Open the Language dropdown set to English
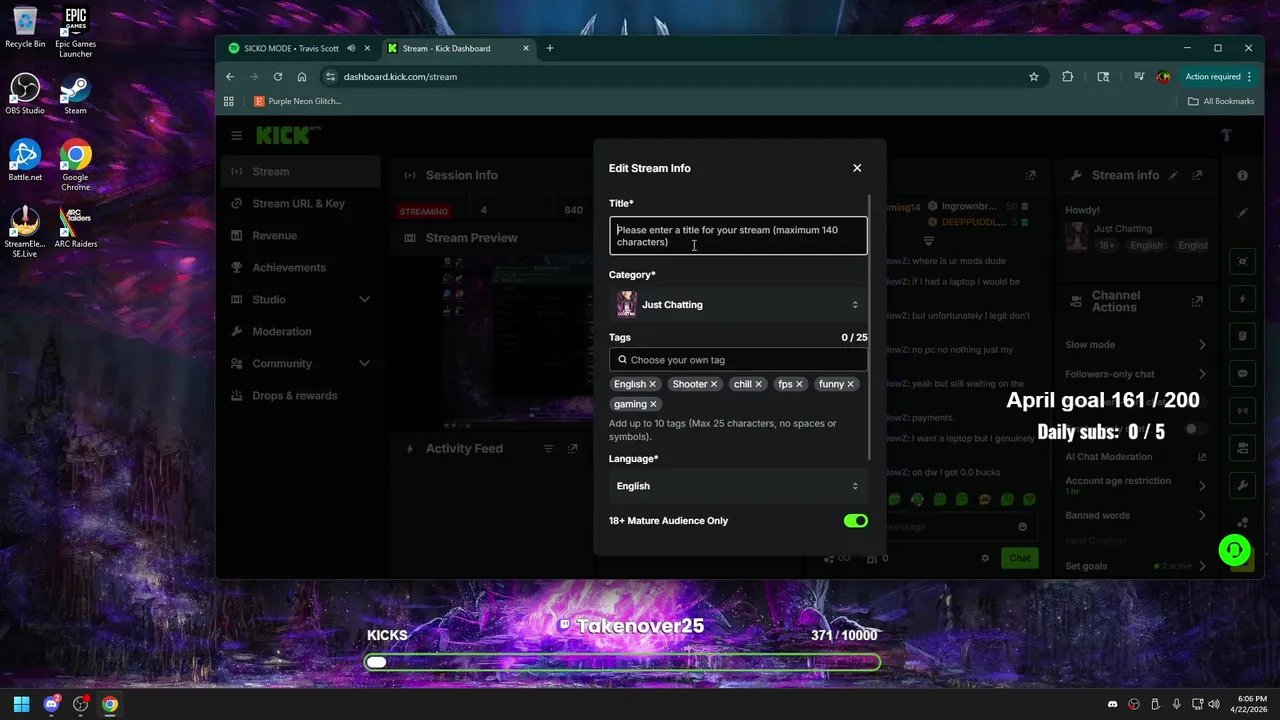The image size is (1280, 720). 738,486
